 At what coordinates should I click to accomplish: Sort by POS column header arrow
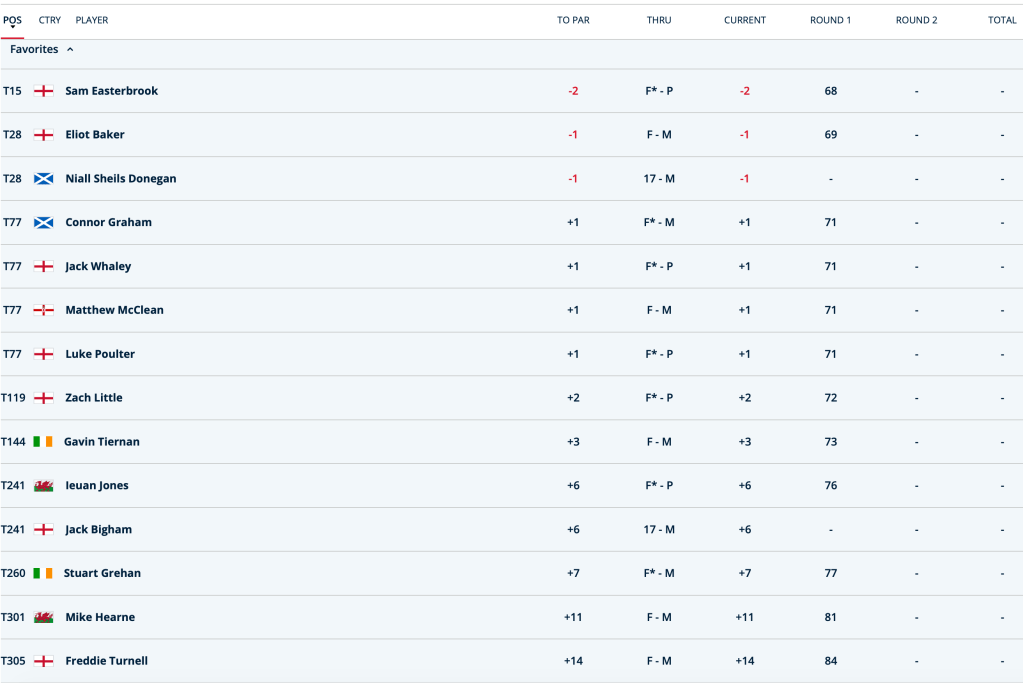coord(12,27)
